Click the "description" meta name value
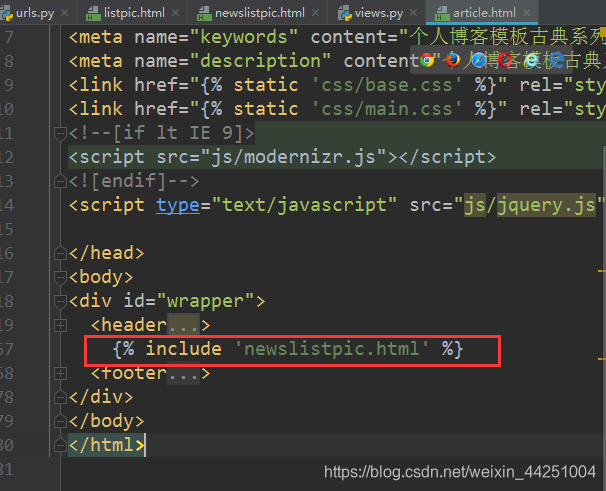The width and height of the screenshot is (606, 491). 260,61
